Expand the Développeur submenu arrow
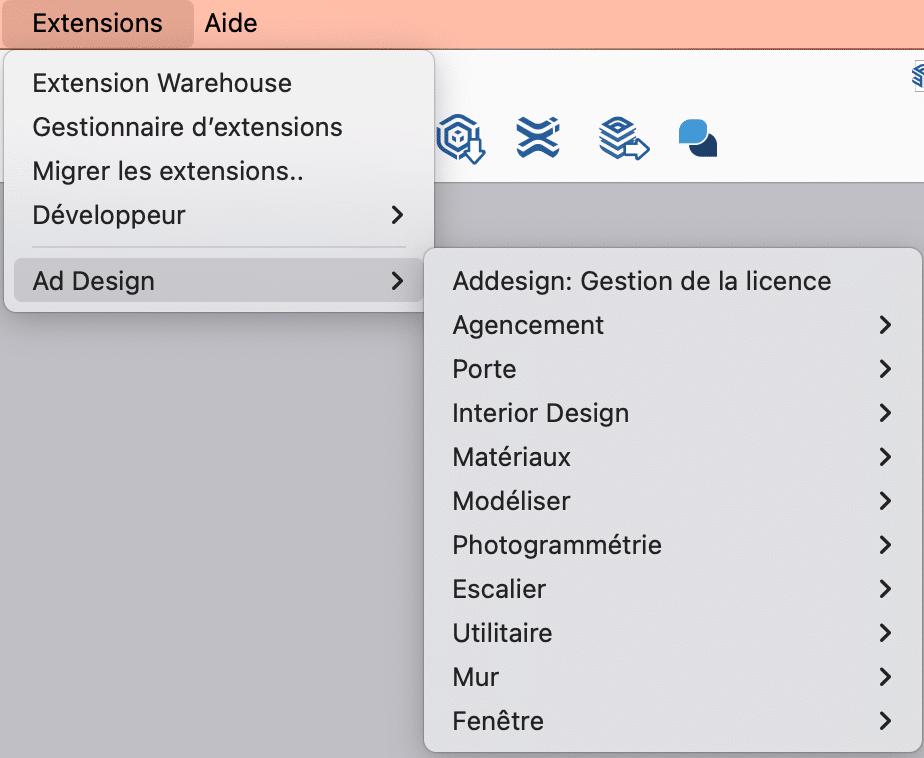The height and width of the screenshot is (758, 924). pyautogui.click(x=397, y=215)
